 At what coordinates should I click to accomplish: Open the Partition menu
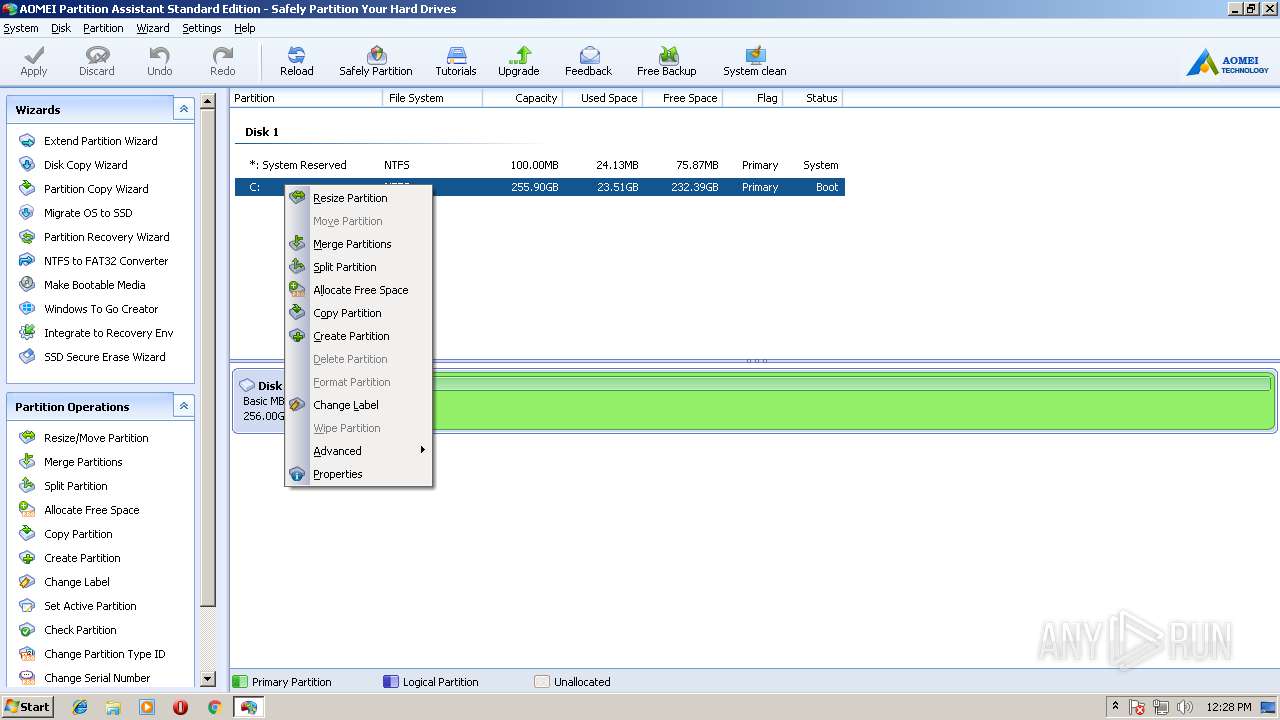click(x=103, y=28)
